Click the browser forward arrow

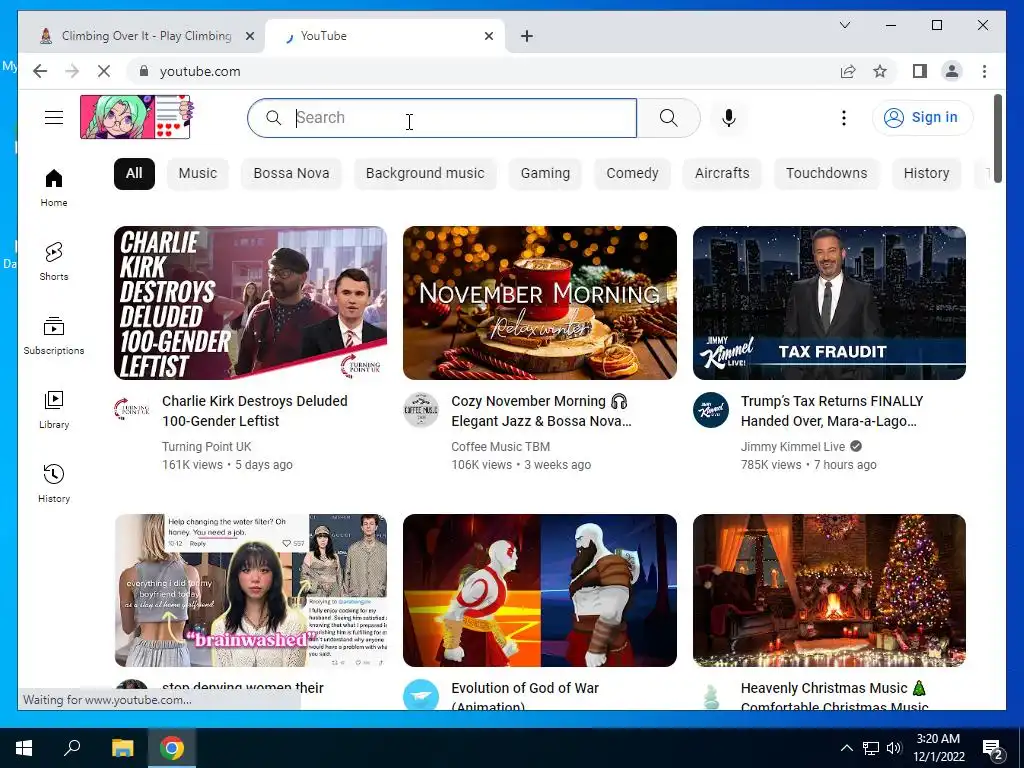point(72,71)
